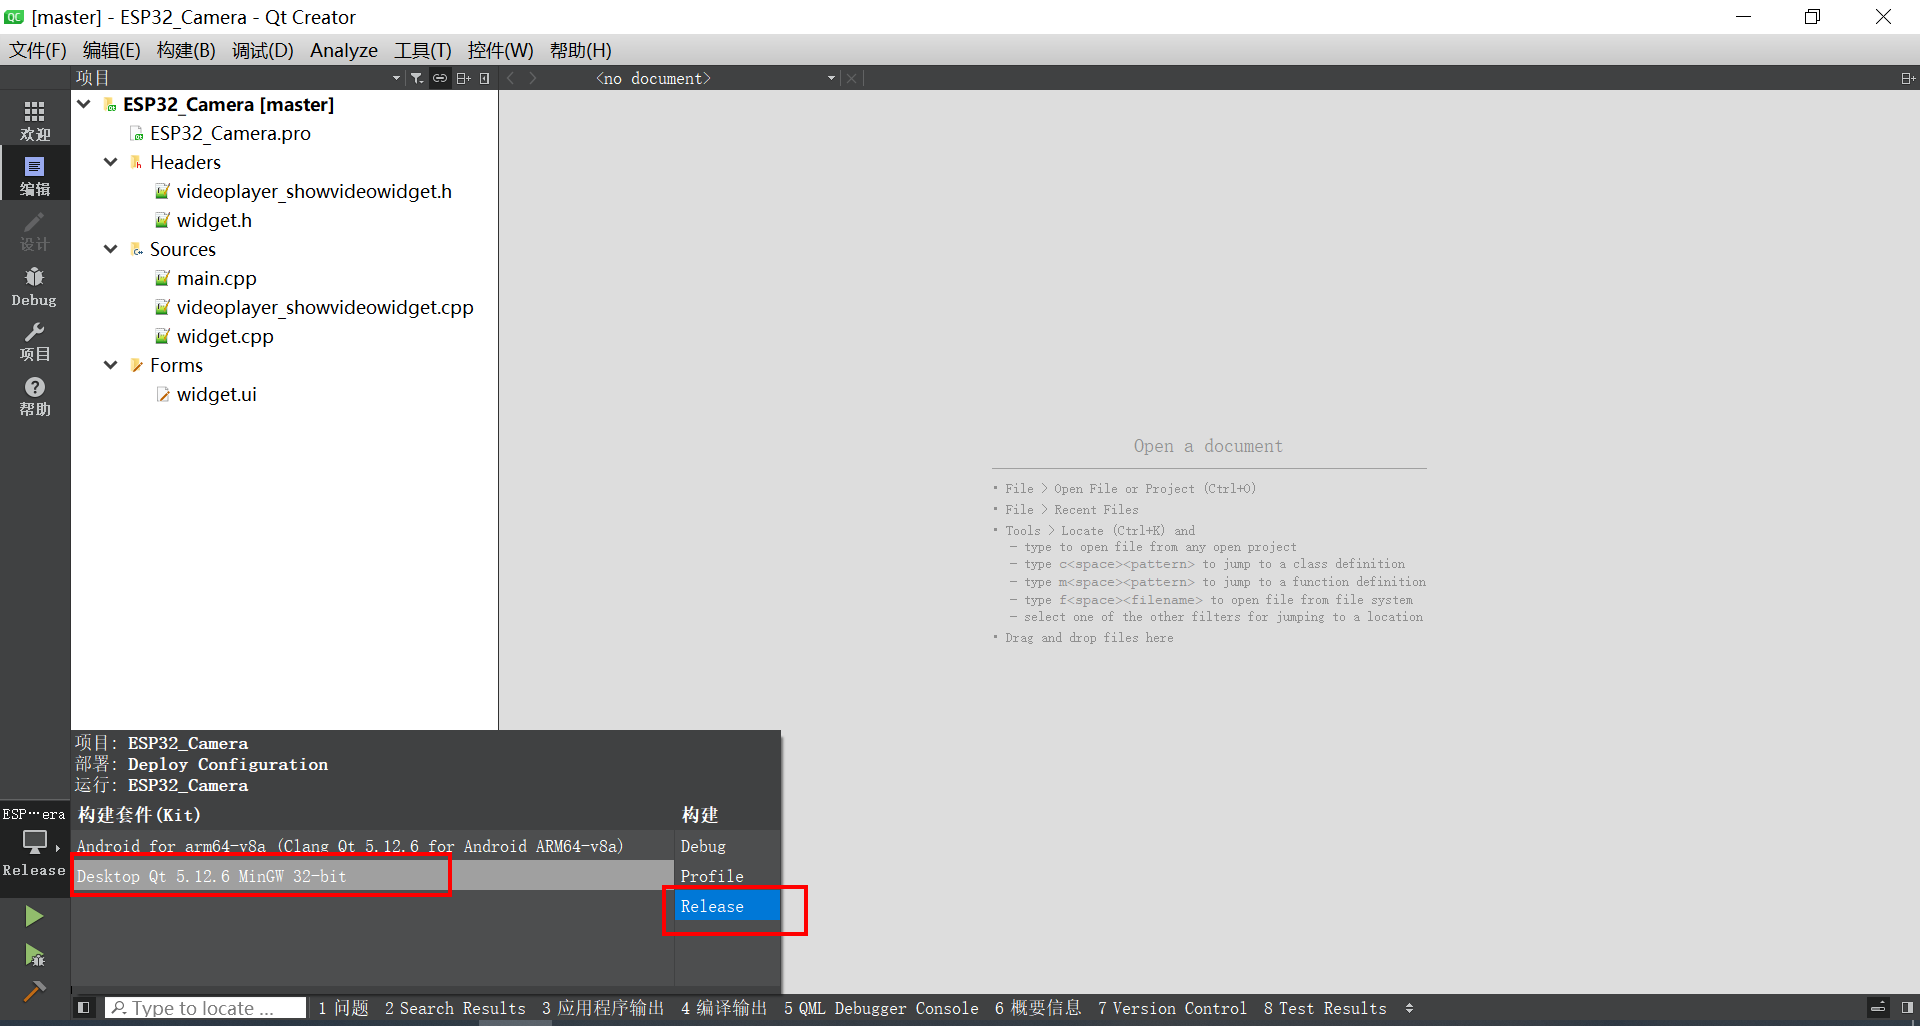
Task: Open output pane selector arrows
Action: pos(1409,1008)
